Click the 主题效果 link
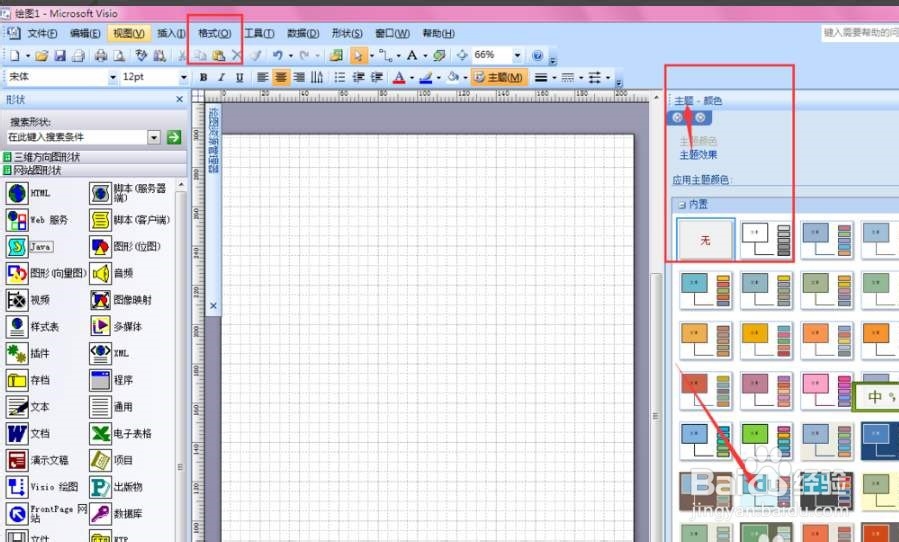 click(x=698, y=155)
